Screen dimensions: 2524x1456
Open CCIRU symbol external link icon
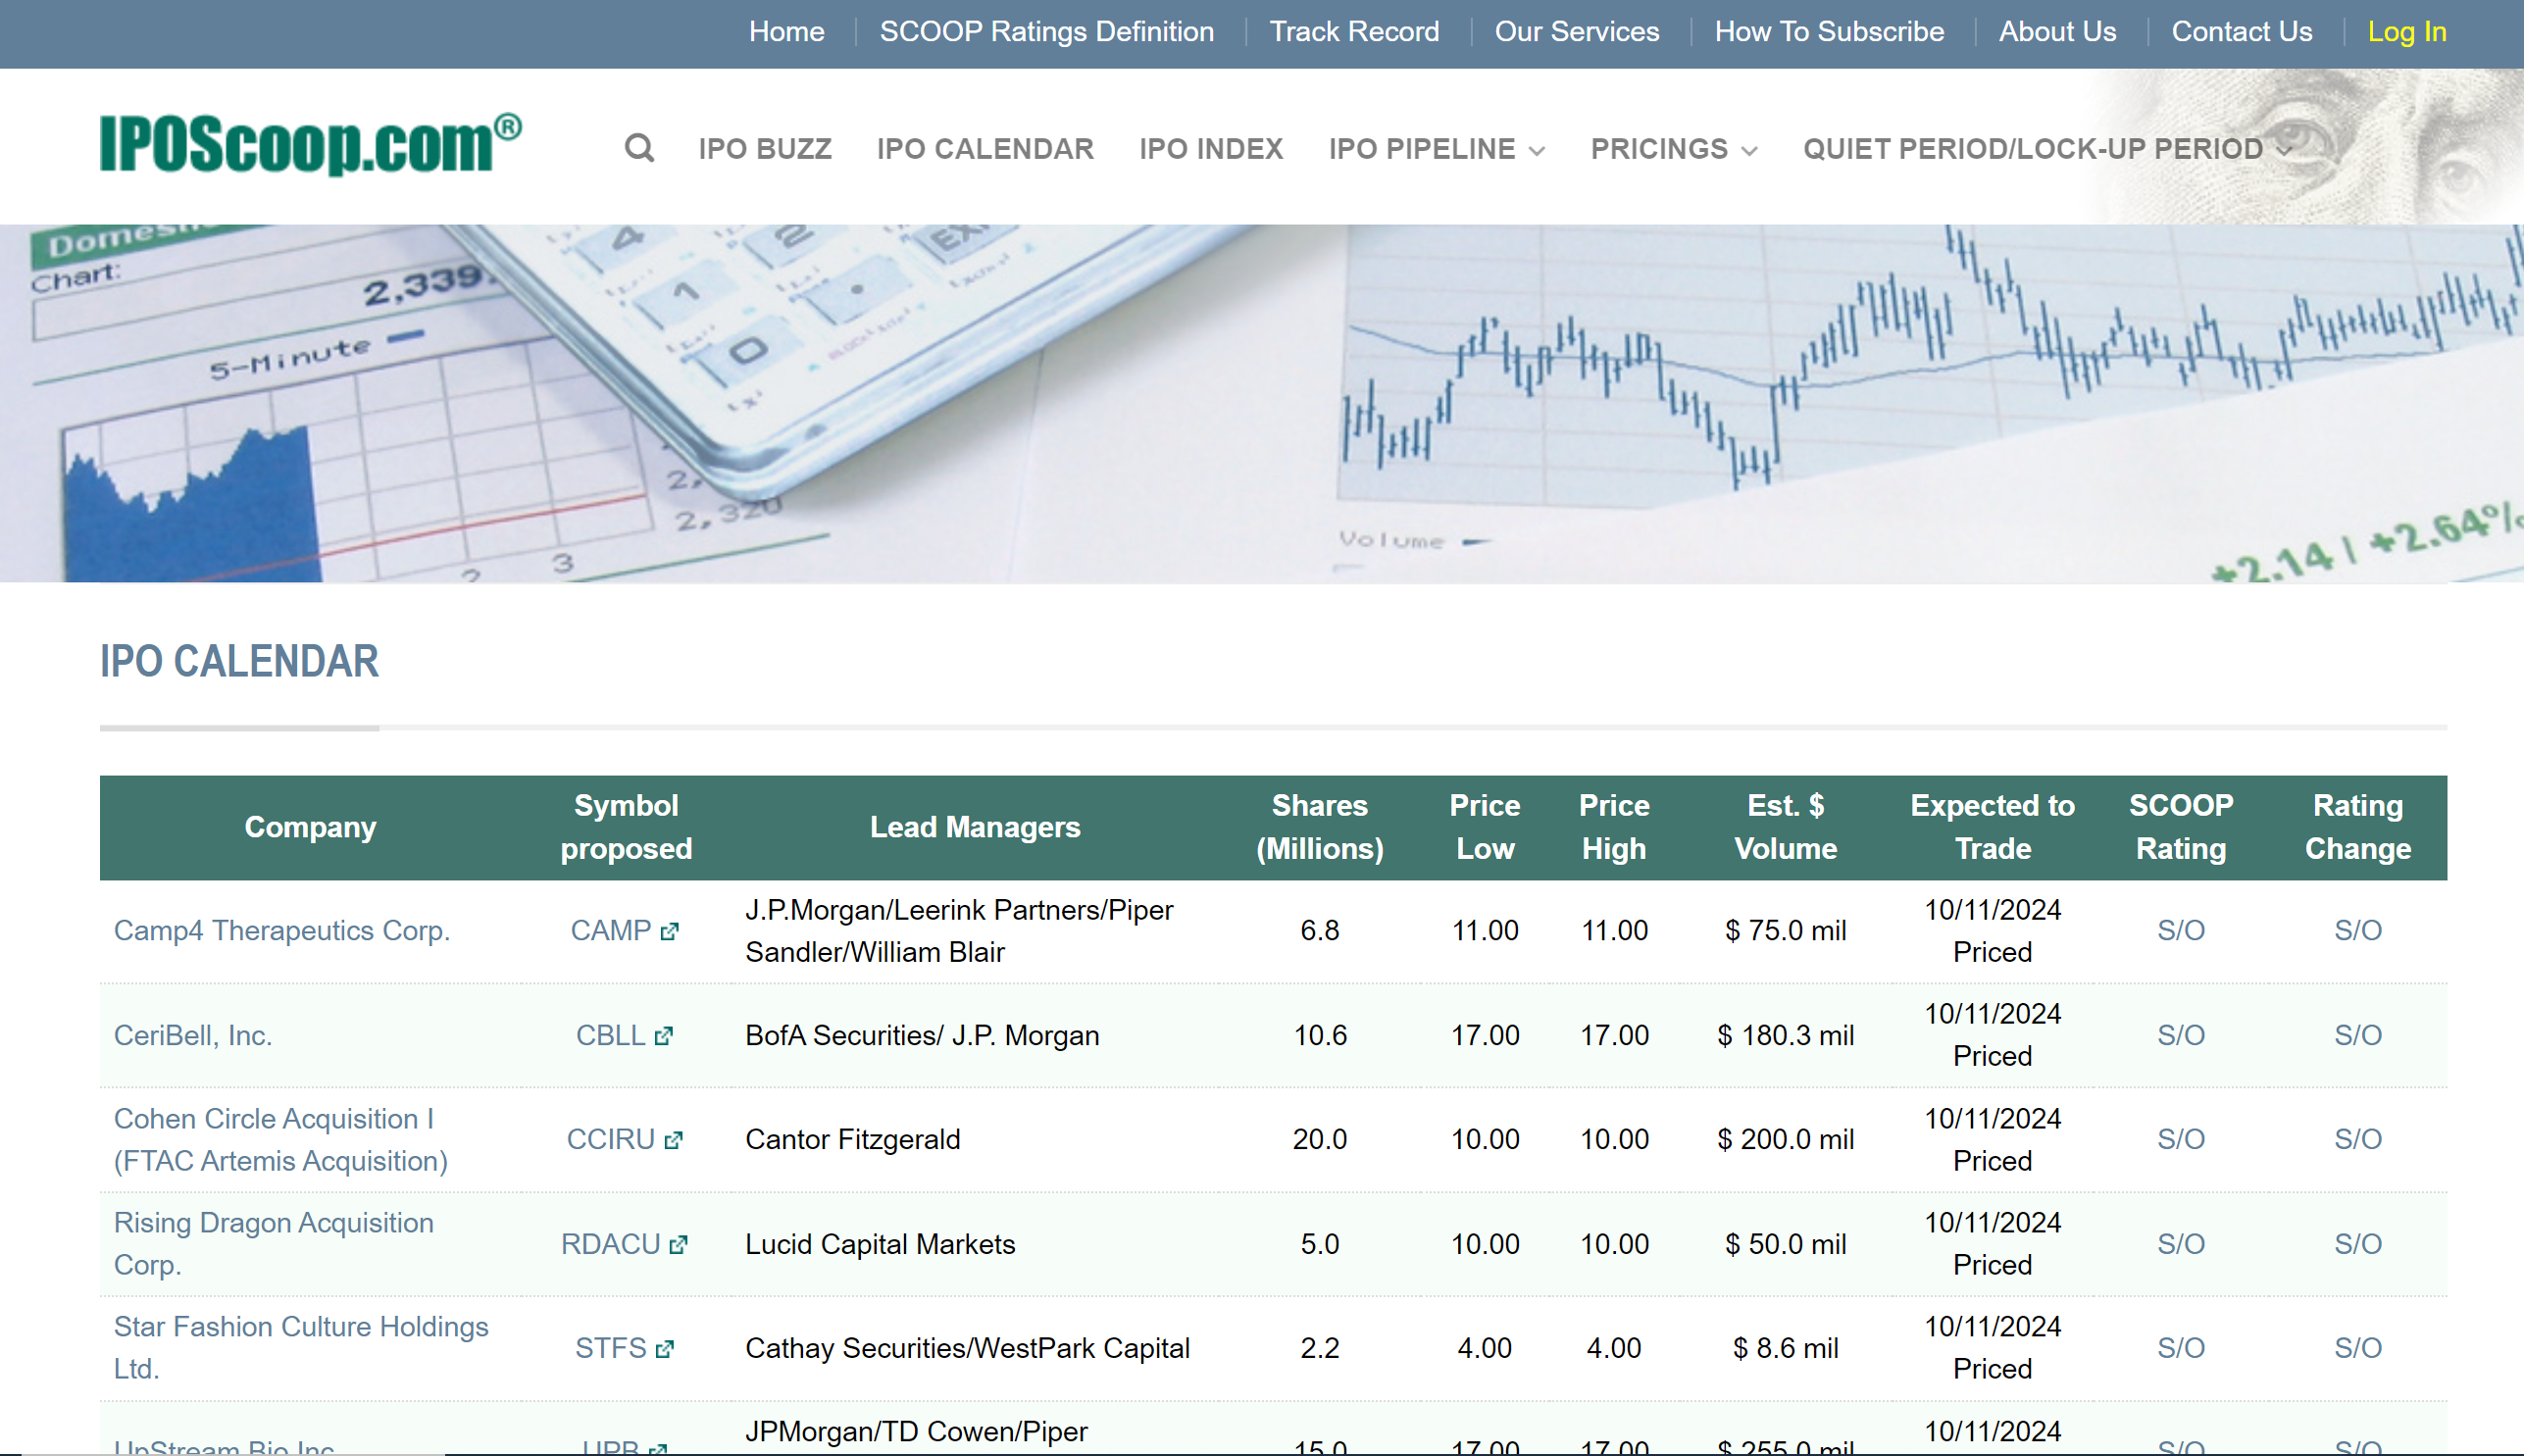(673, 1140)
